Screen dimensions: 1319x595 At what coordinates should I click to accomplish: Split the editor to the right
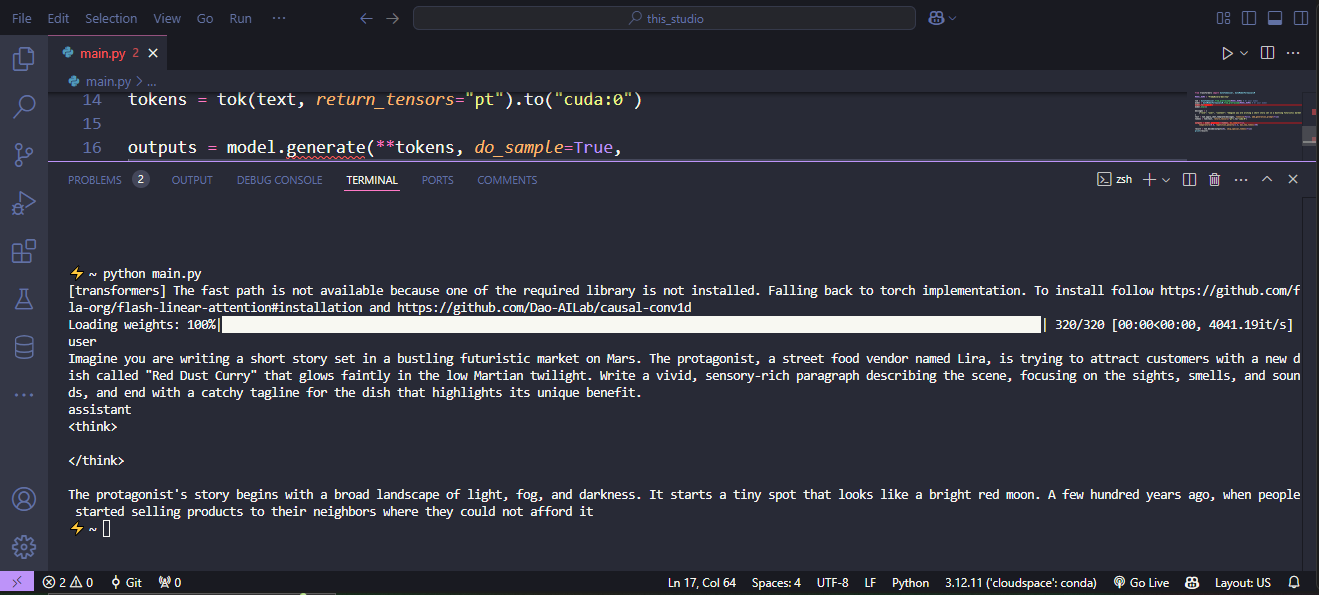pos(1268,53)
